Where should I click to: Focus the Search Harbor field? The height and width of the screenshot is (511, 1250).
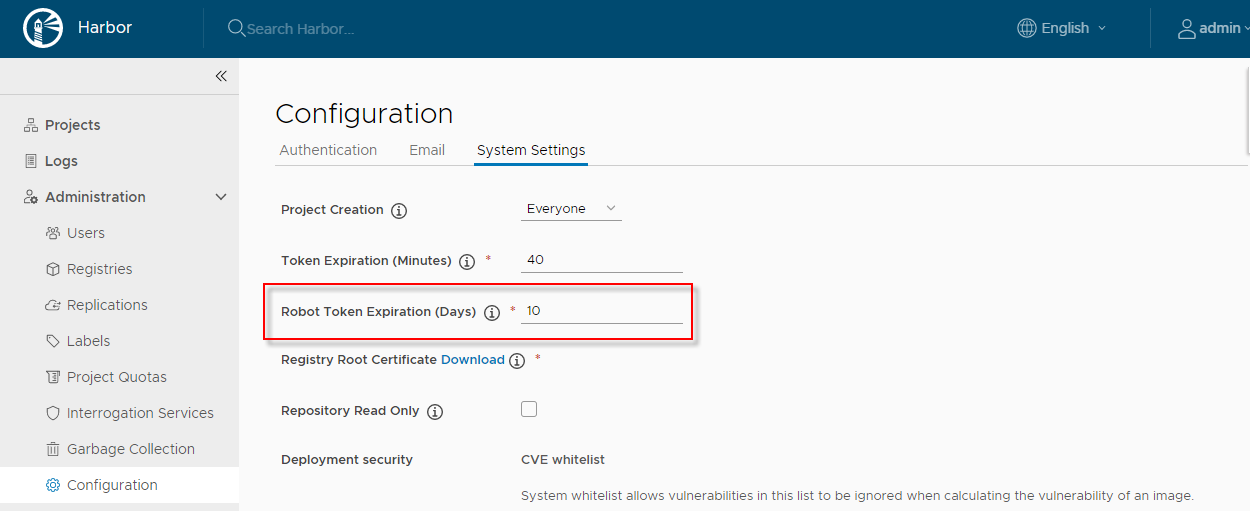point(300,29)
